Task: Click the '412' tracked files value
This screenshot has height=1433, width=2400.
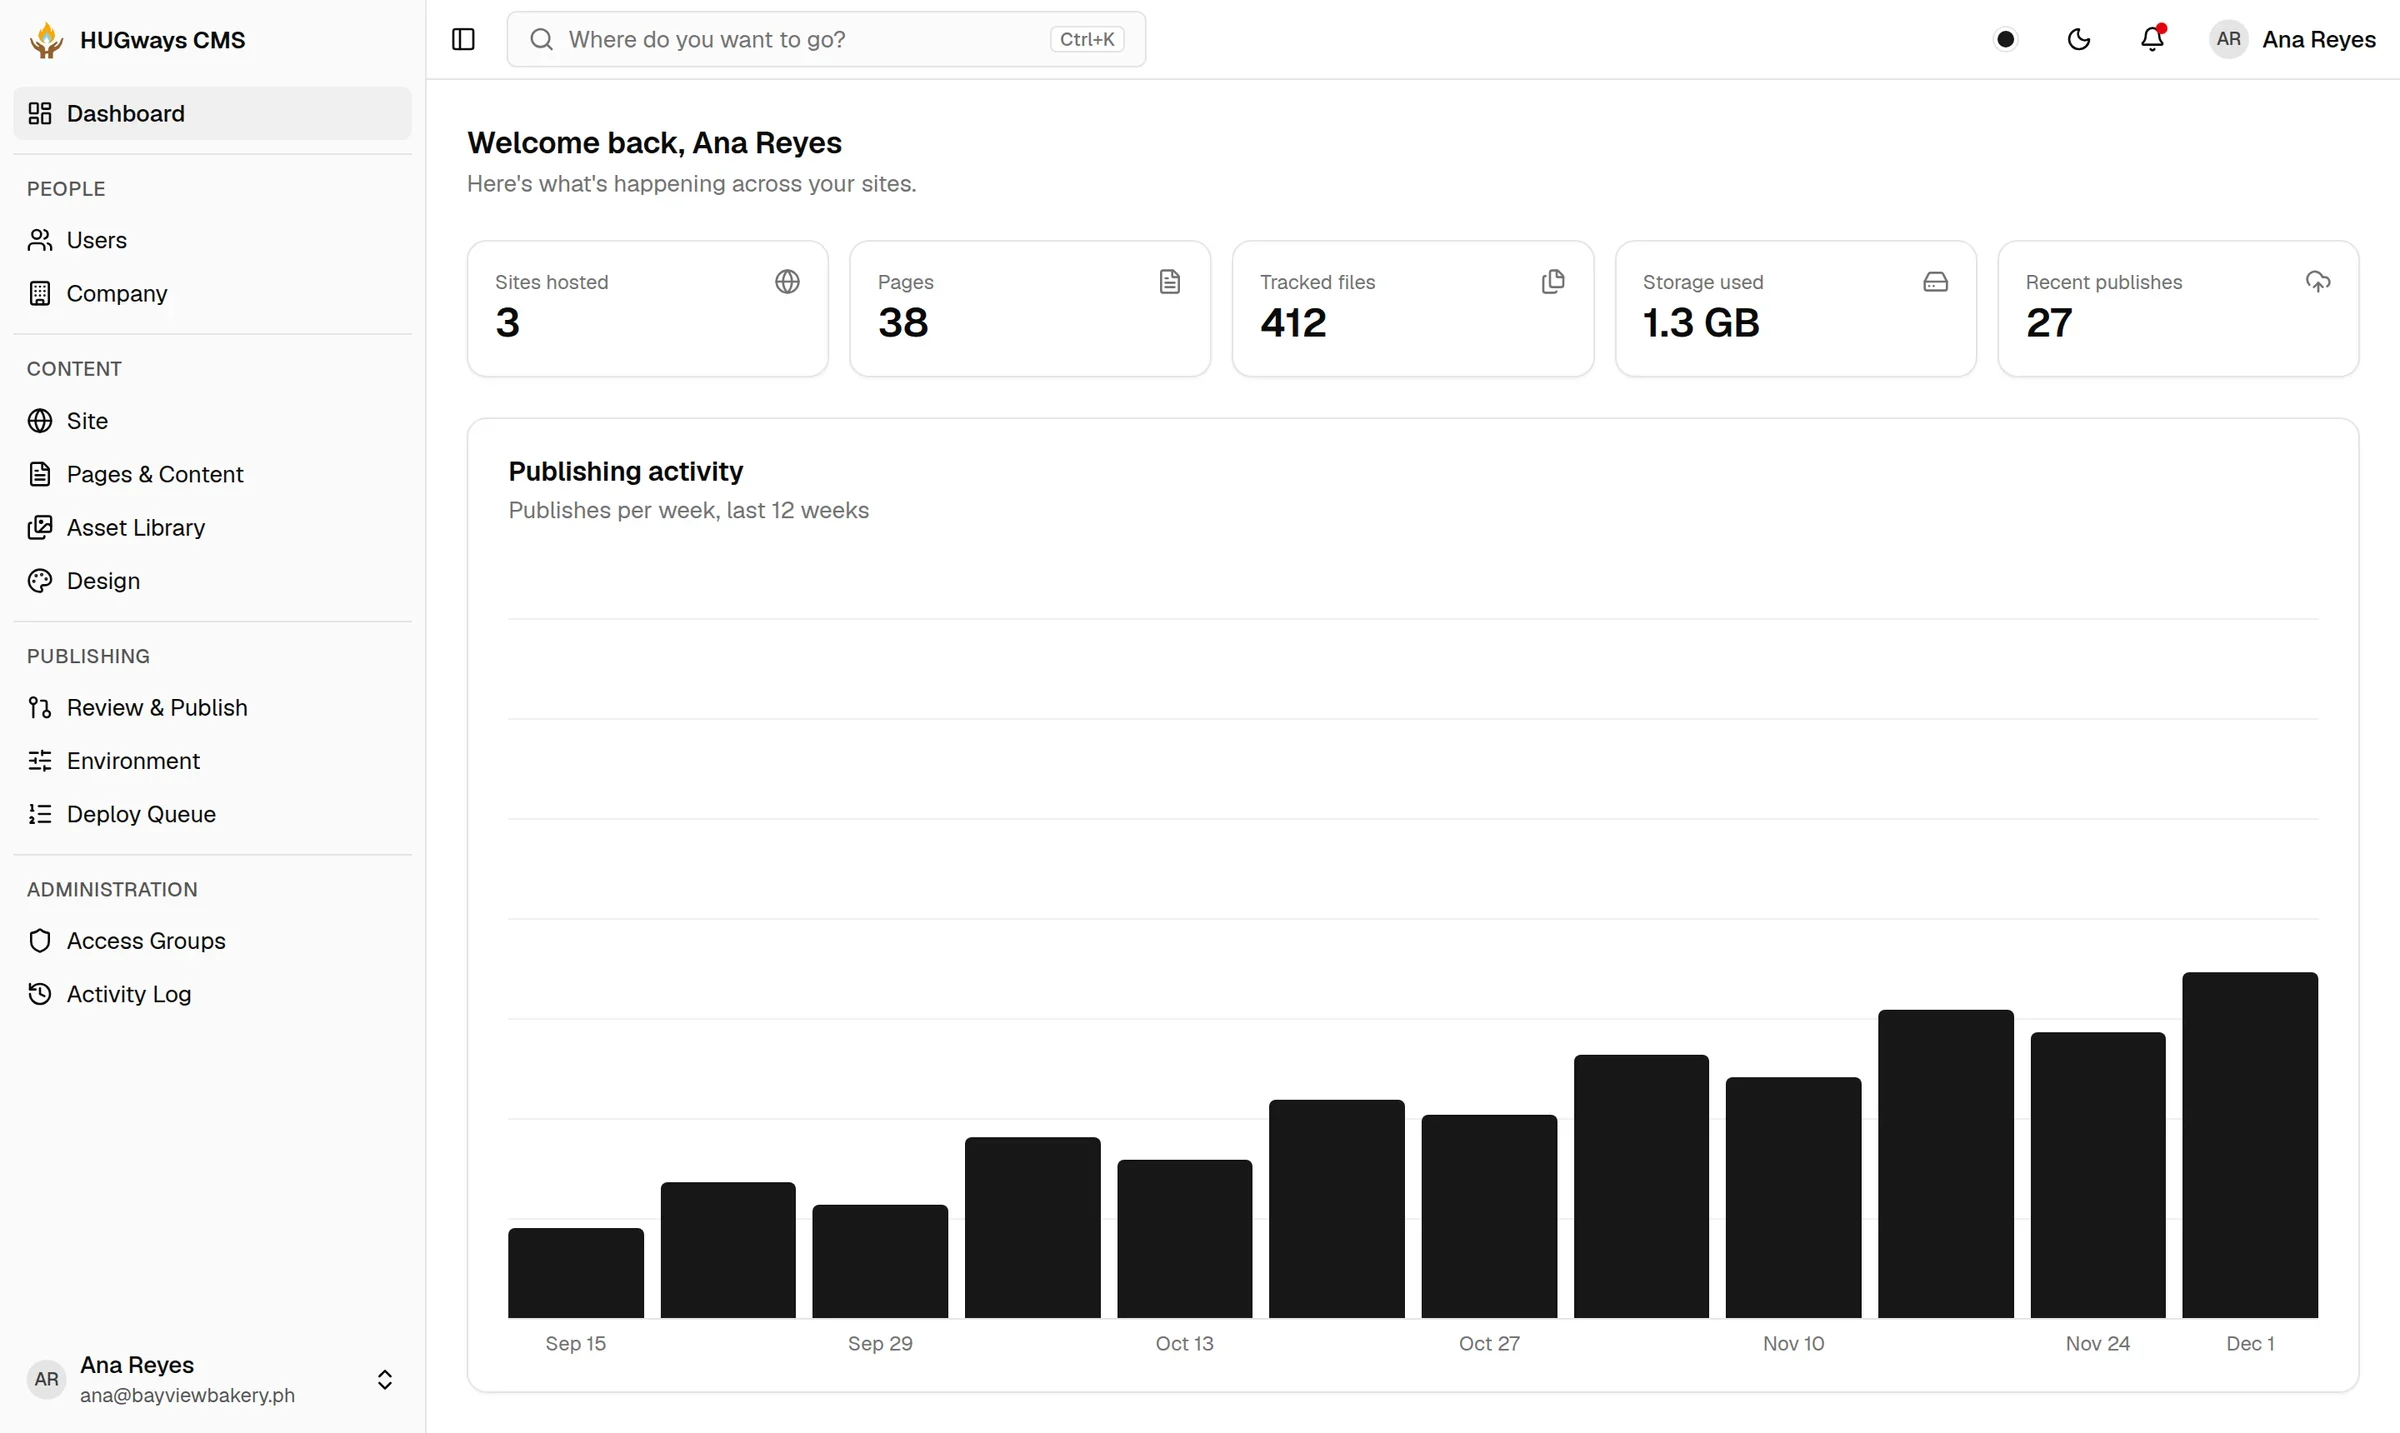Action: pyautogui.click(x=1293, y=323)
